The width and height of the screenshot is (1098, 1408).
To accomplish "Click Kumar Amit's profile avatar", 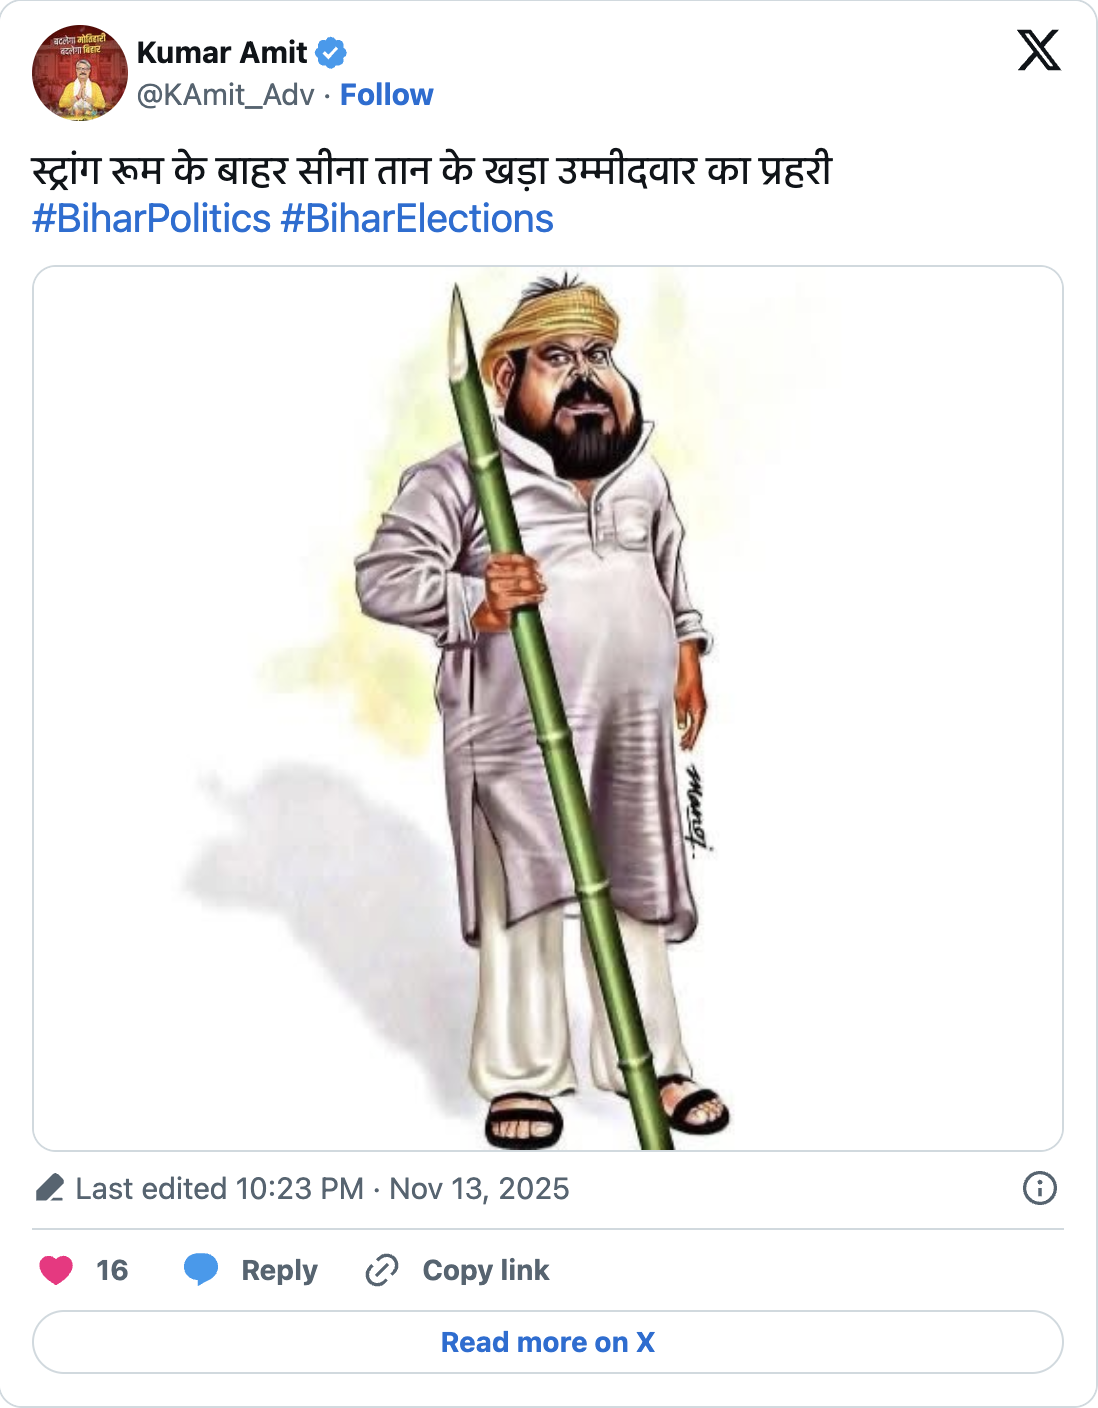I will point(80,70).
